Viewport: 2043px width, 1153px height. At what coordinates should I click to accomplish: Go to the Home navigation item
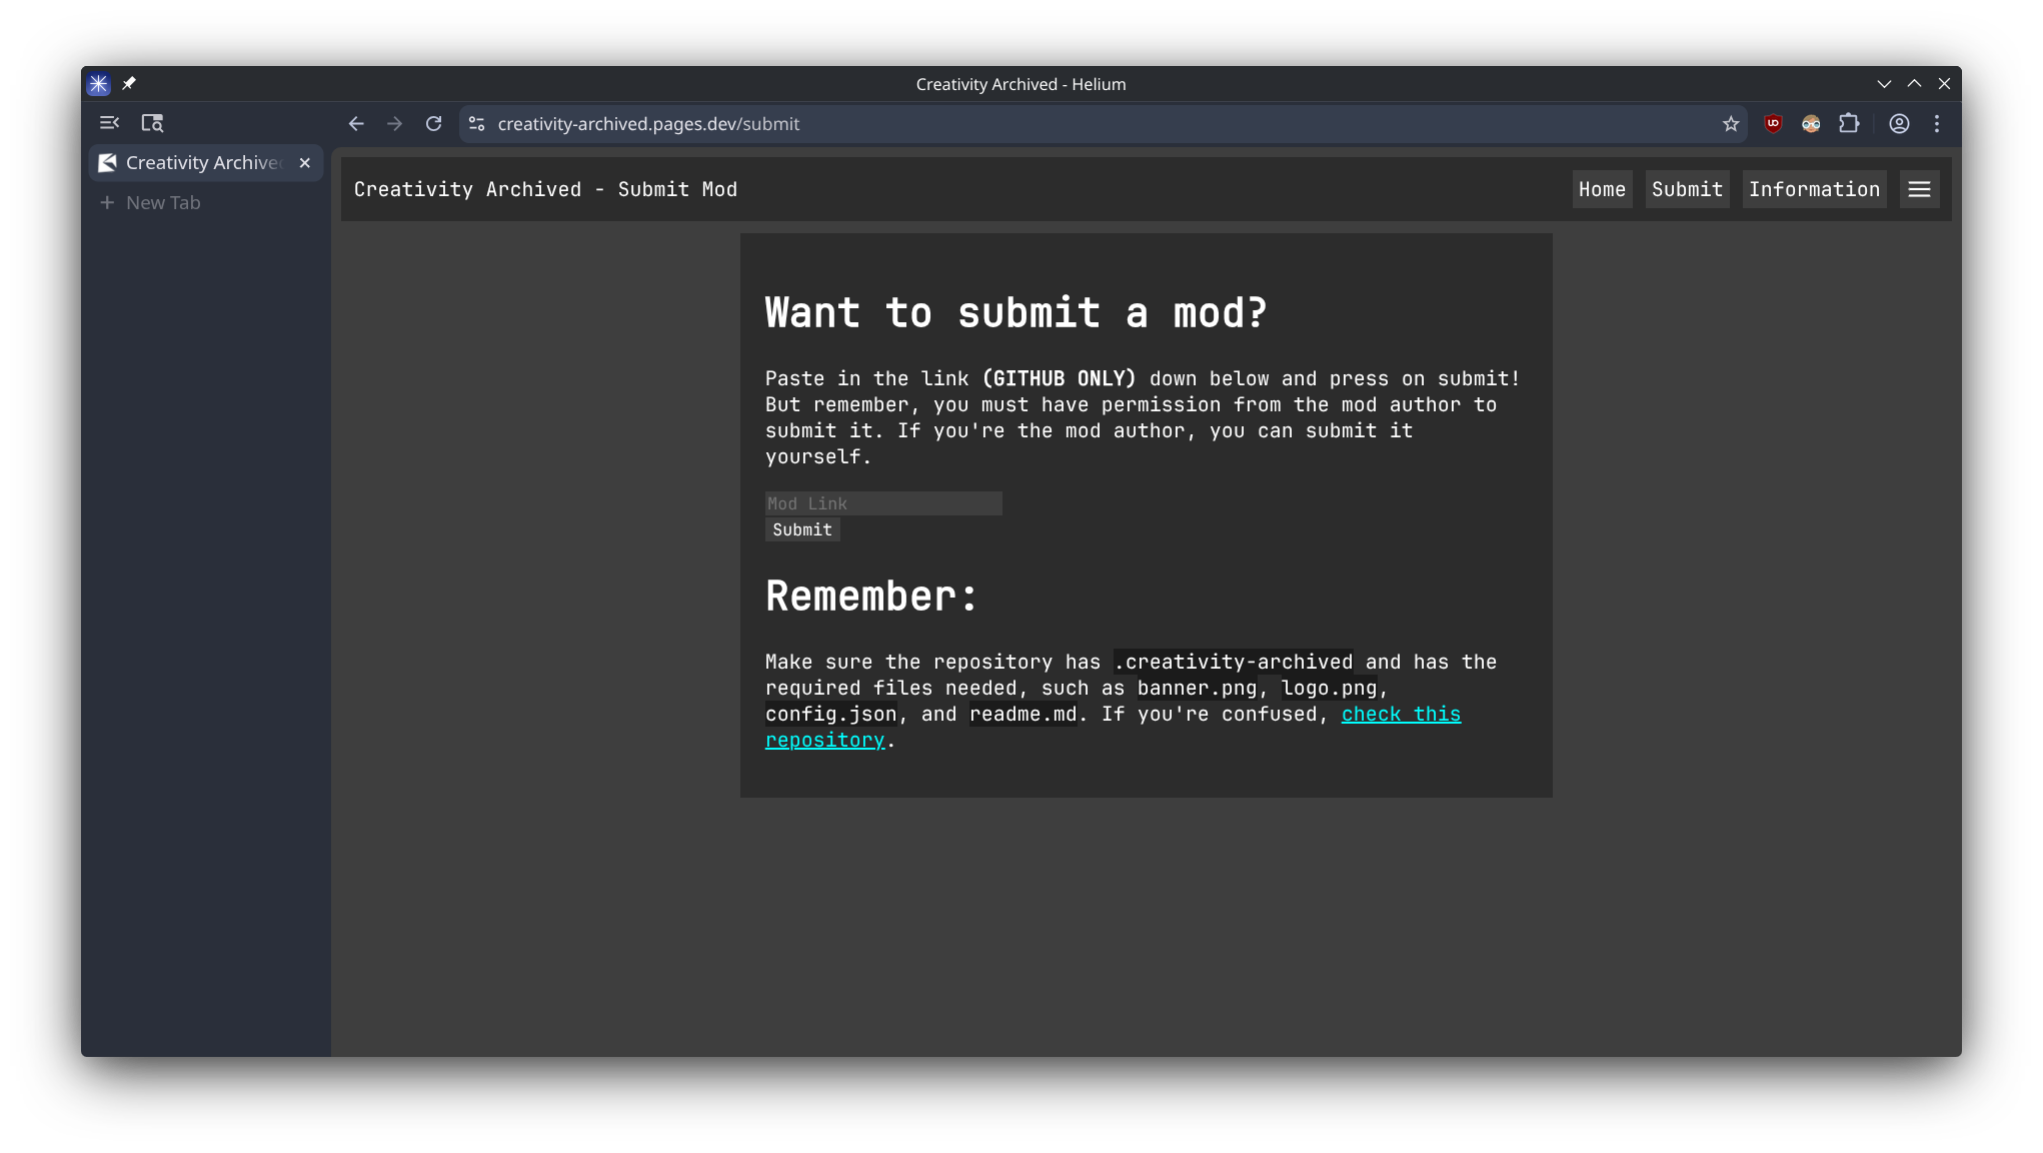tap(1602, 189)
